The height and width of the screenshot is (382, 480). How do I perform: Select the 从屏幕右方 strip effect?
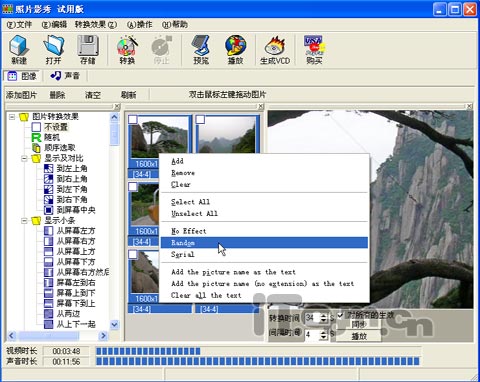tap(49, 241)
